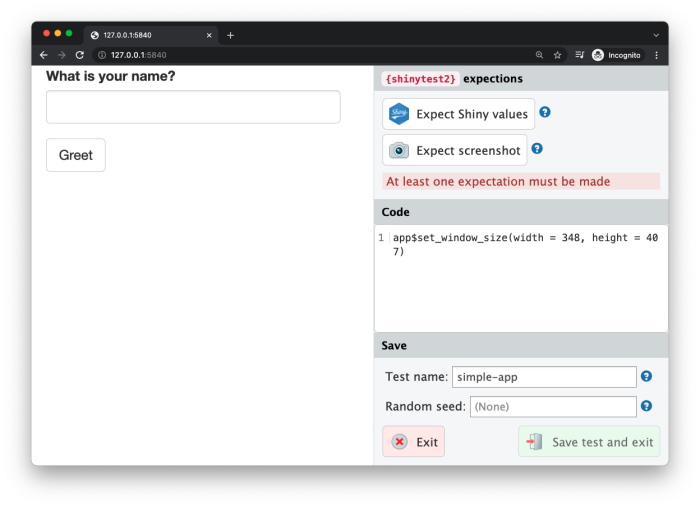
Task: Click Save test and exit button
Action: 589,442
